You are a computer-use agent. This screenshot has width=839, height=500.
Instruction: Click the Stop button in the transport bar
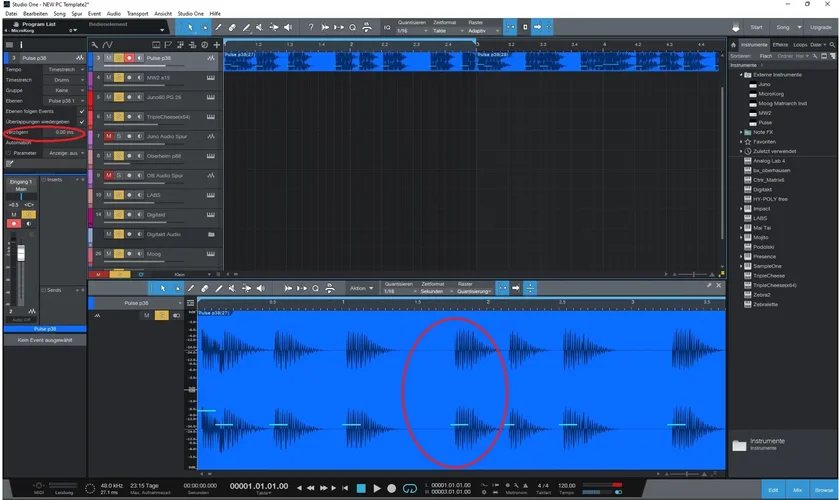tap(361, 488)
